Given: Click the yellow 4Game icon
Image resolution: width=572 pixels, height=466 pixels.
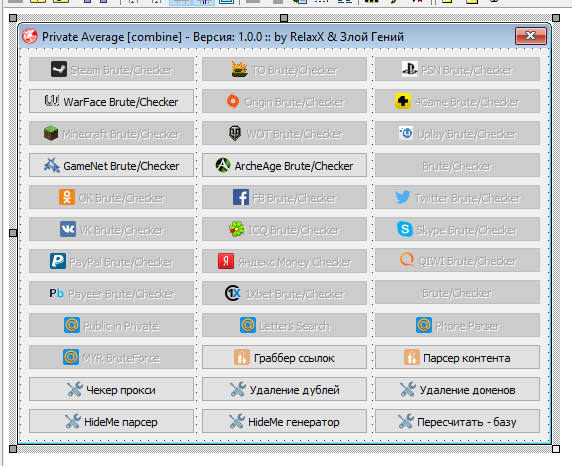Looking at the screenshot, I should pyautogui.click(x=403, y=101).
